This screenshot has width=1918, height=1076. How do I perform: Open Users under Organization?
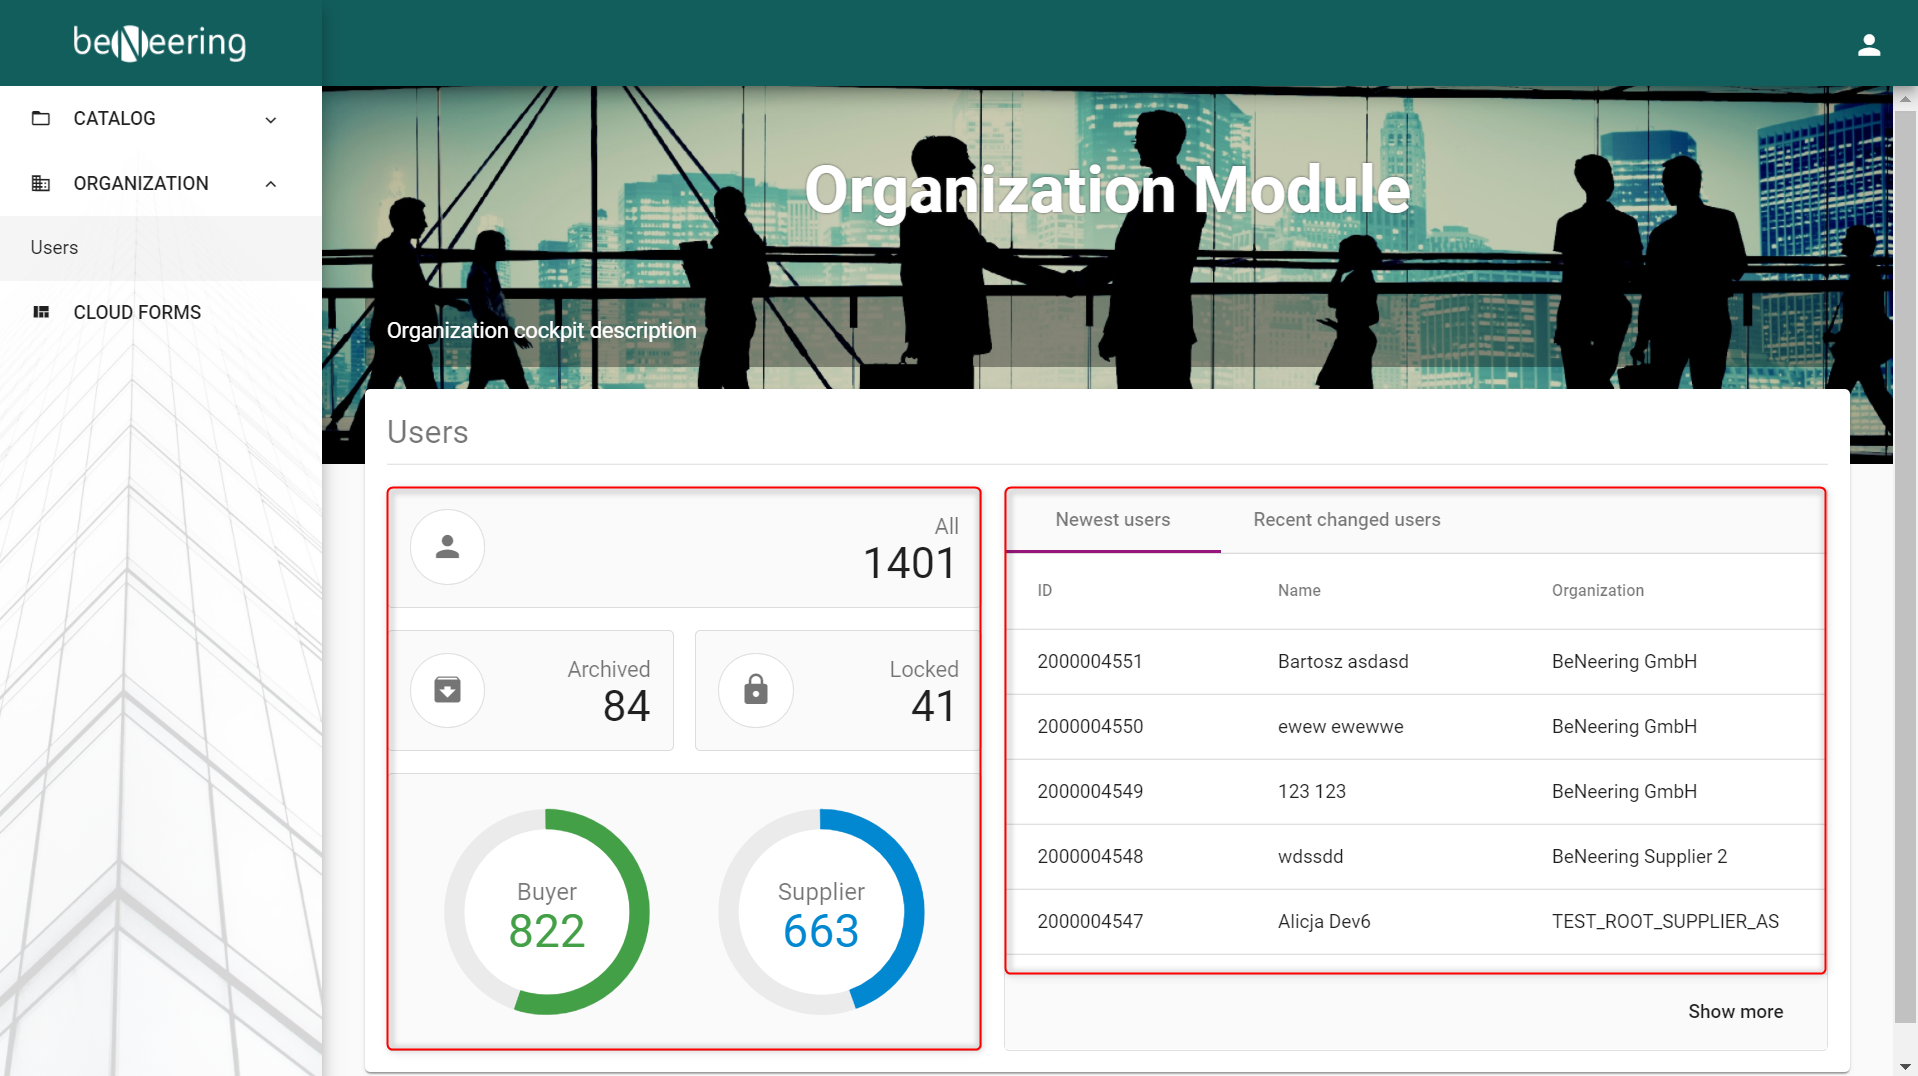pos(55,248)
